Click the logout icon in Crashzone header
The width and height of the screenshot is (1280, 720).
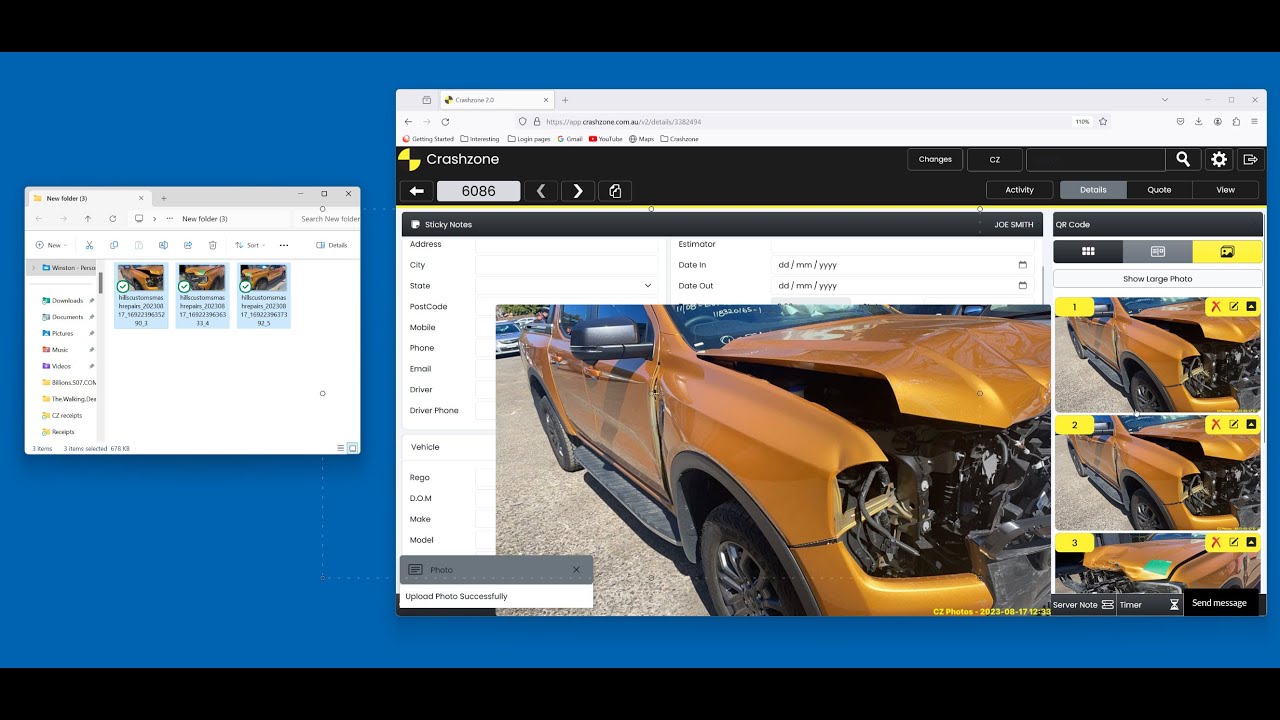1250,159
